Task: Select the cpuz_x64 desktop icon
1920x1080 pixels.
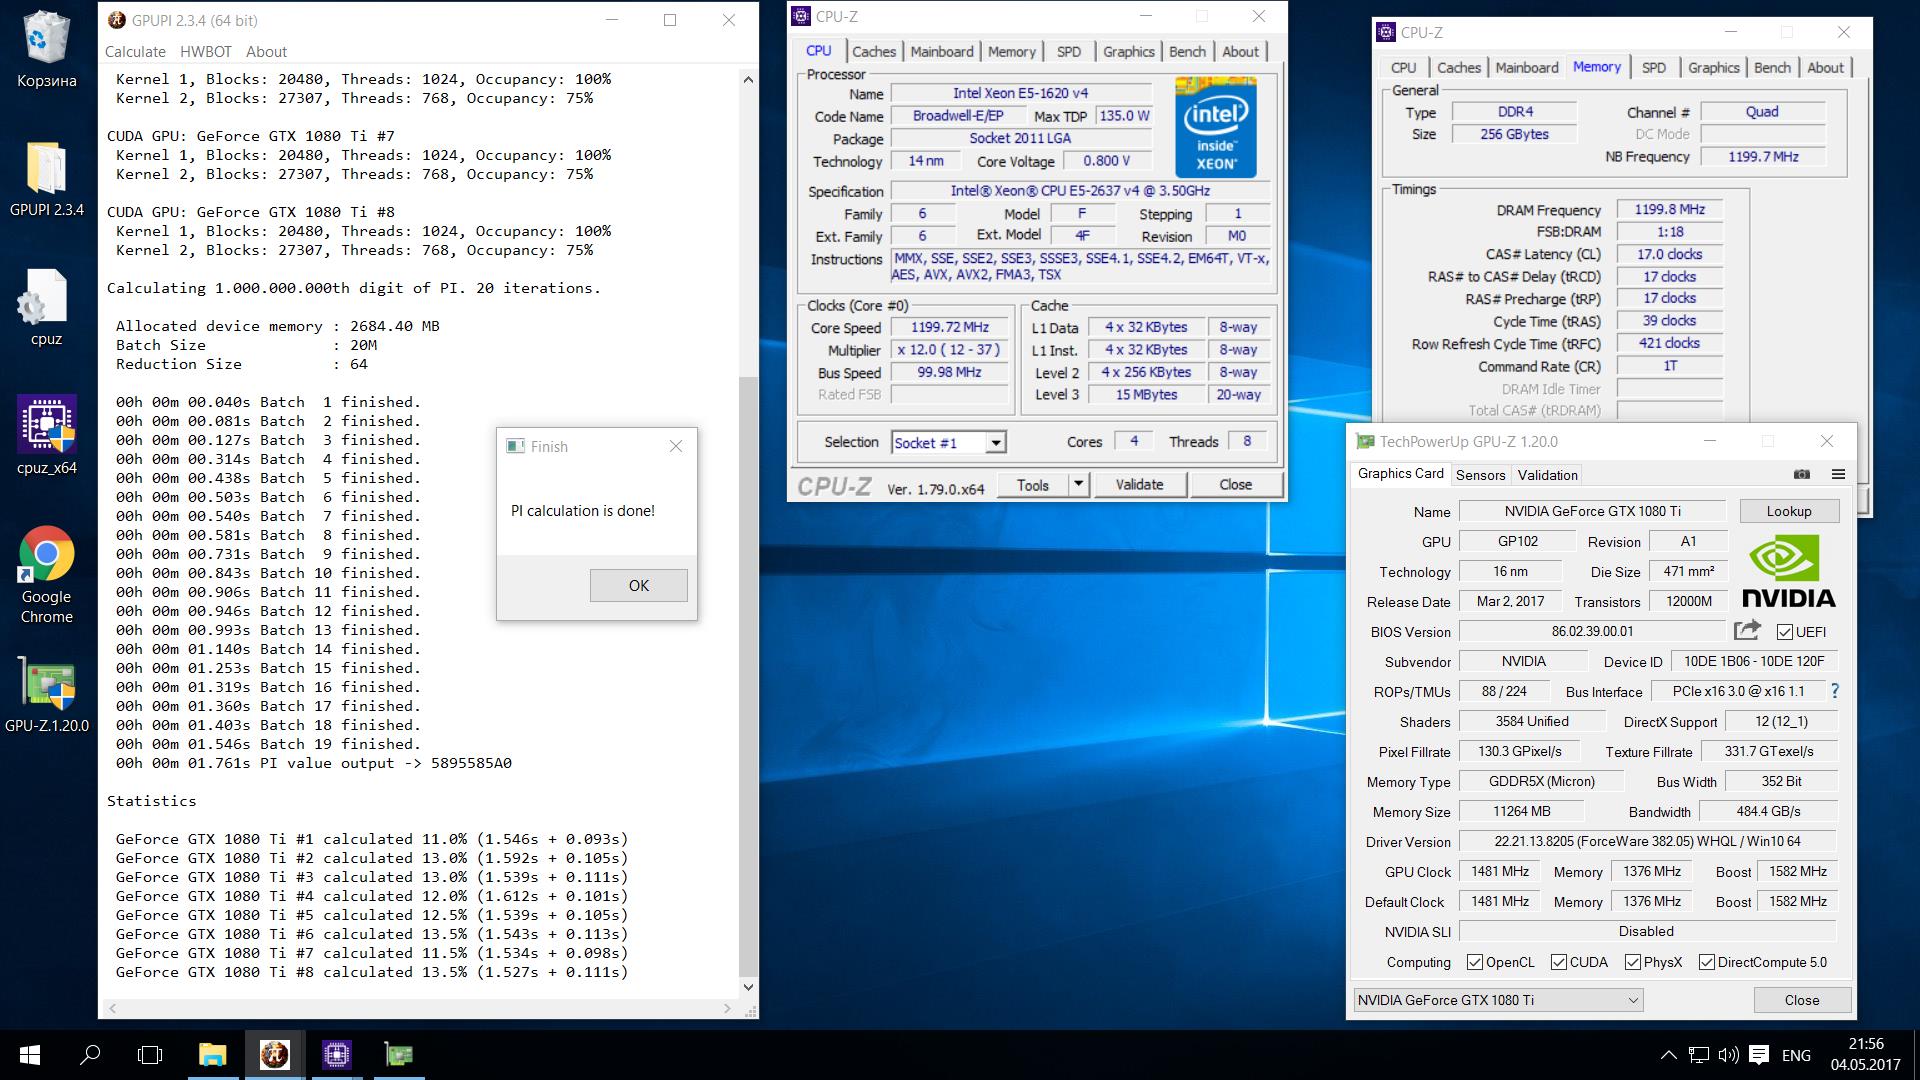Action: pyautogui.click(x=46, y=435)
